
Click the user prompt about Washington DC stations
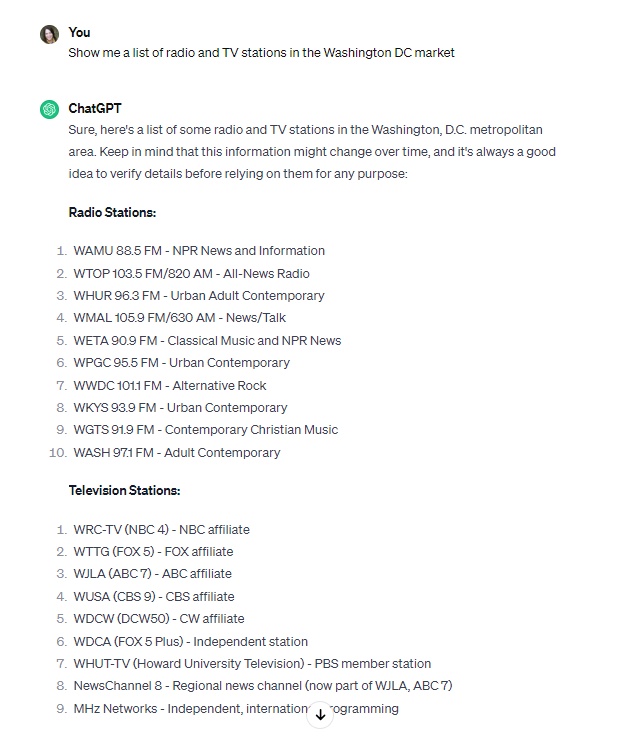[261, 52]
